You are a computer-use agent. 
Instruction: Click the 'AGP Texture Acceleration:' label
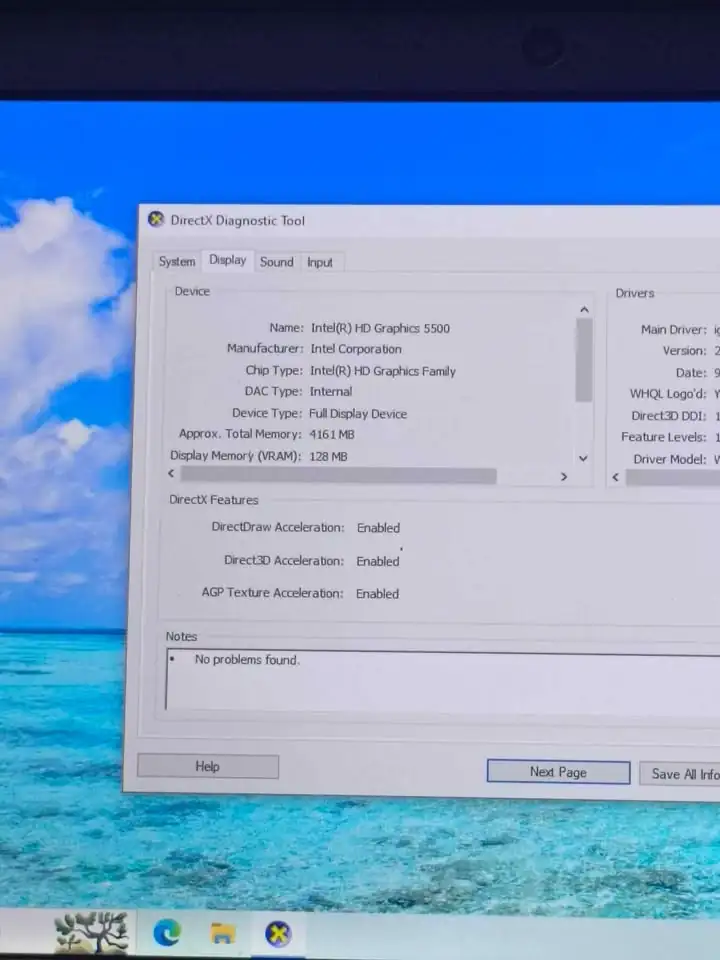[272, 593]
